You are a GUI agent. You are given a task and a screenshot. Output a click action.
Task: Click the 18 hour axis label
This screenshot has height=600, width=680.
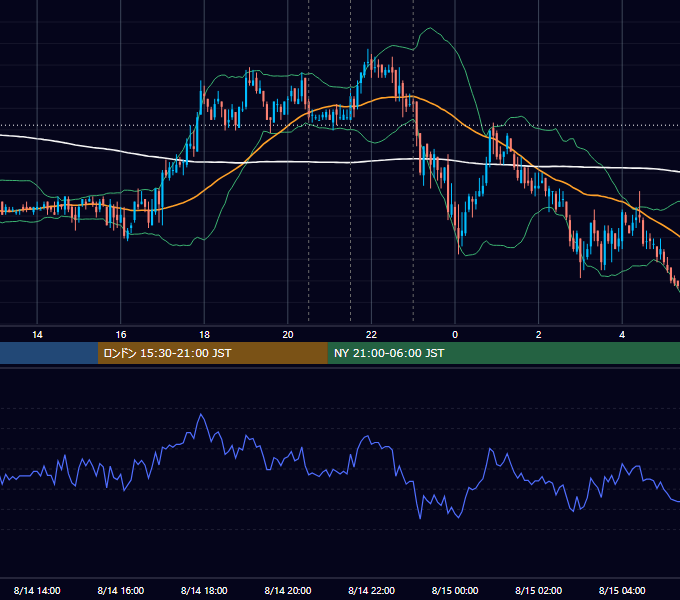click(204, 335)
